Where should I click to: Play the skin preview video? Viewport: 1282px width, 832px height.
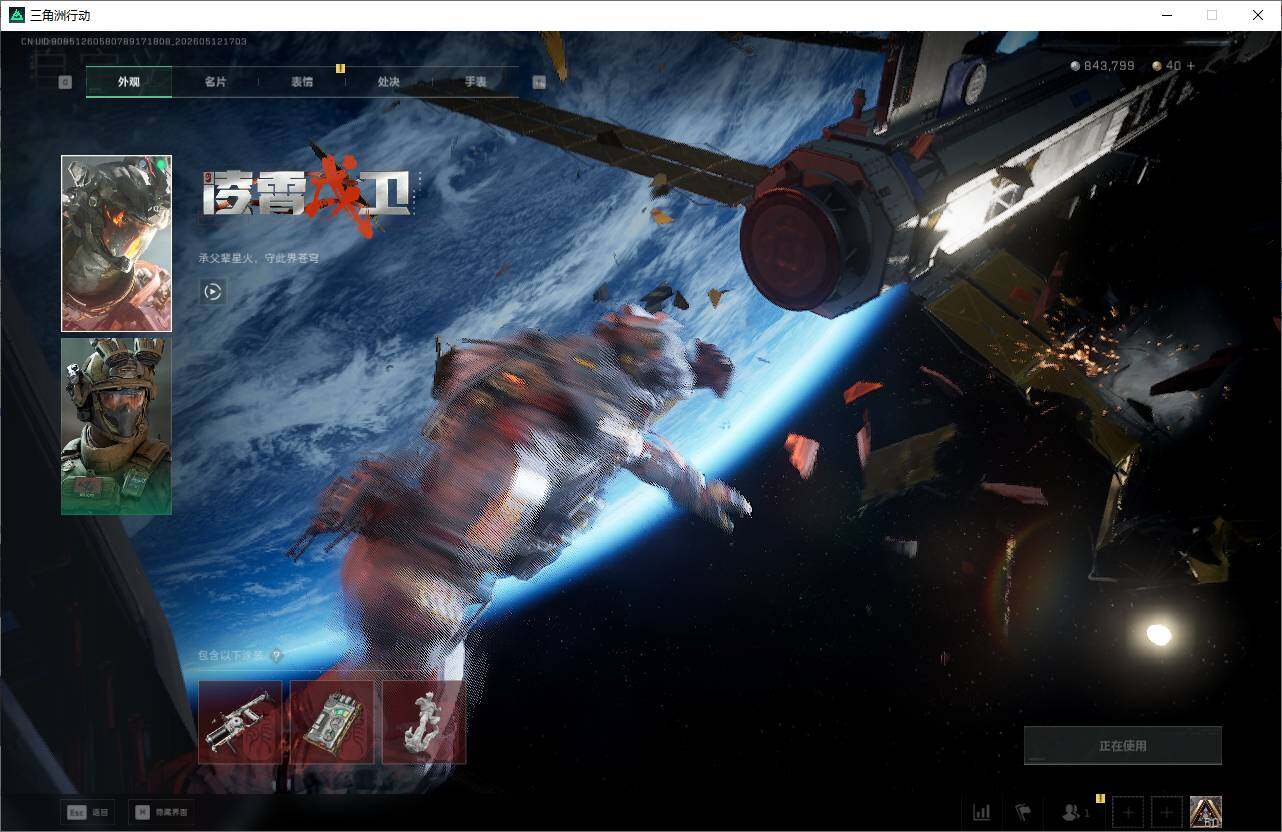coord(212,292)
